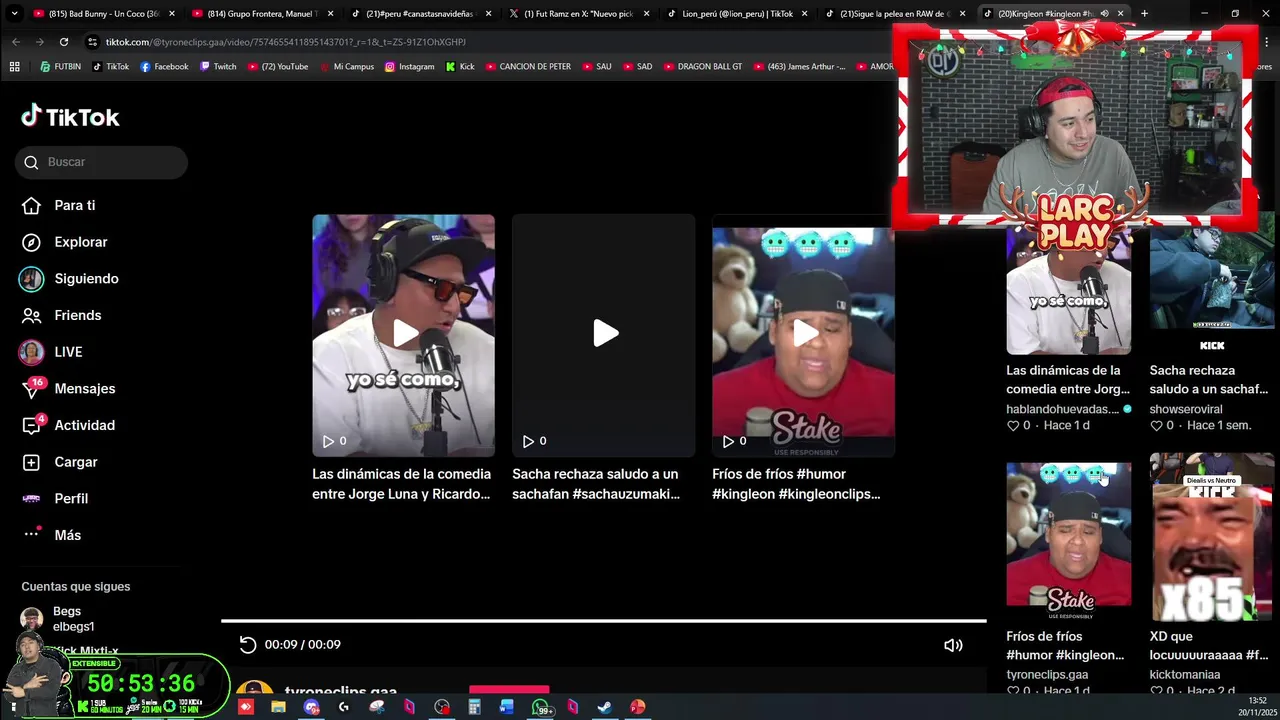Image resolution: width=1280 pixels, height=720 pixels.
Task: Switch to the Grupo Frontera tab
Action: click(x=262, y=14)
